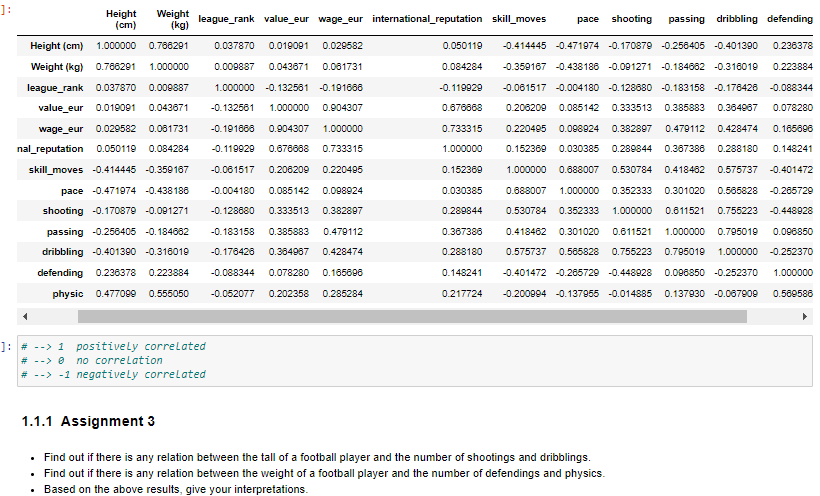
Task: Click the value 0.904307 in the value_eur row
Action: click(343, 108)
